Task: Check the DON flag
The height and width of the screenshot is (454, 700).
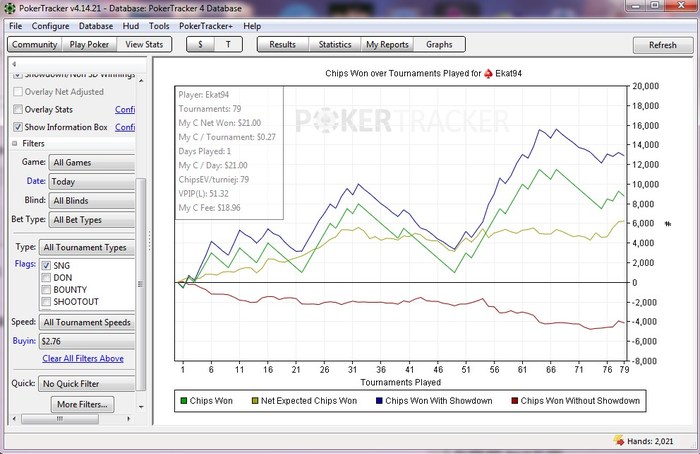Action: click(46, 278)
